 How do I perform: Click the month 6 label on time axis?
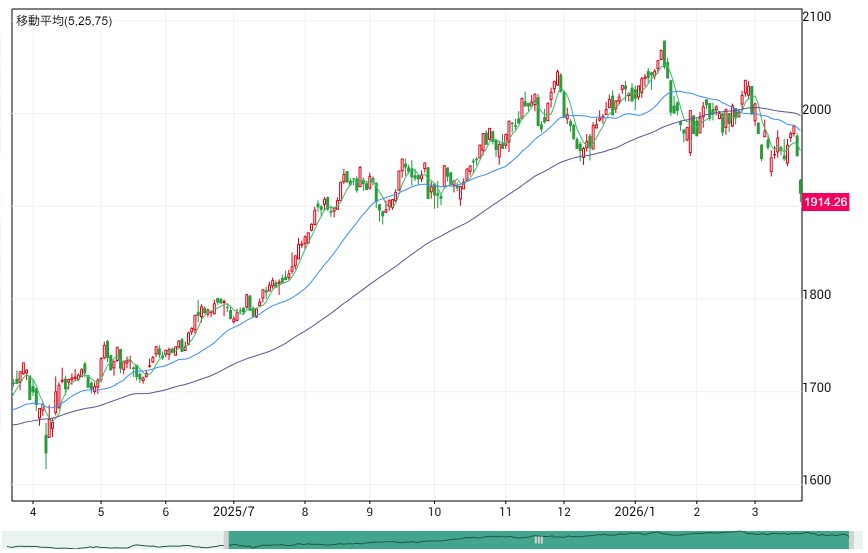[x=166, y=511]
